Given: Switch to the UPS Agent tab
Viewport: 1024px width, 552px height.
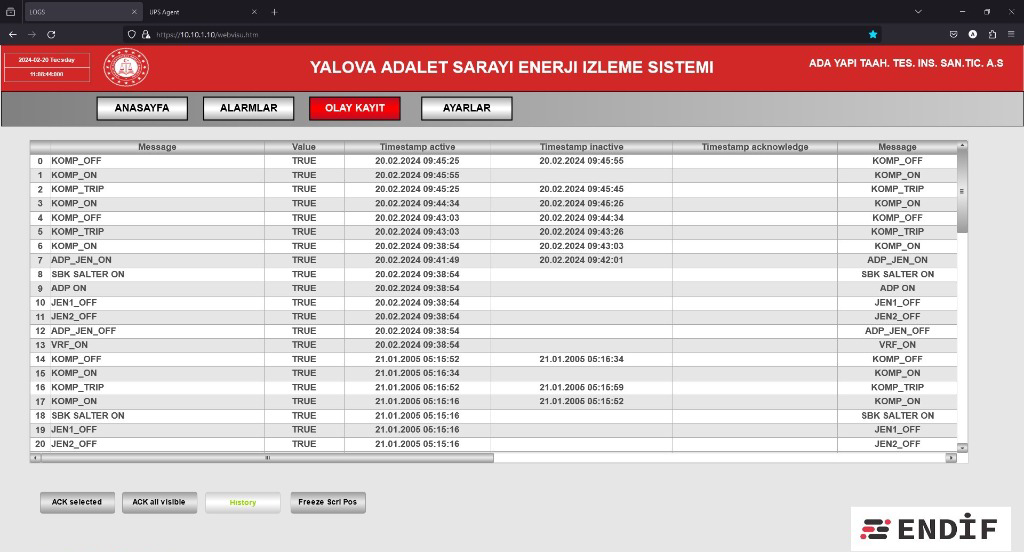Looking at the screenshot, I should (x=200, y=12).
